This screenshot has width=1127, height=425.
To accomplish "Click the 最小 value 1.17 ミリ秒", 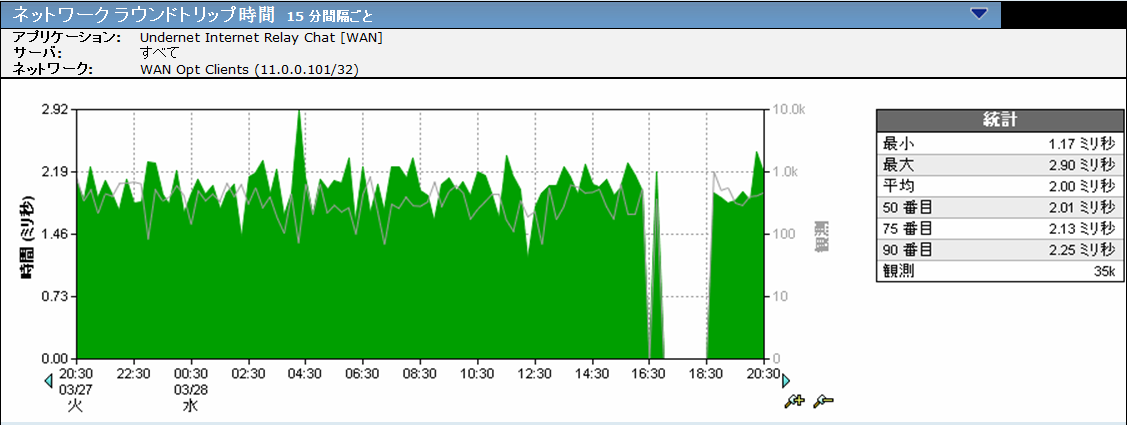I will 1081,144.
